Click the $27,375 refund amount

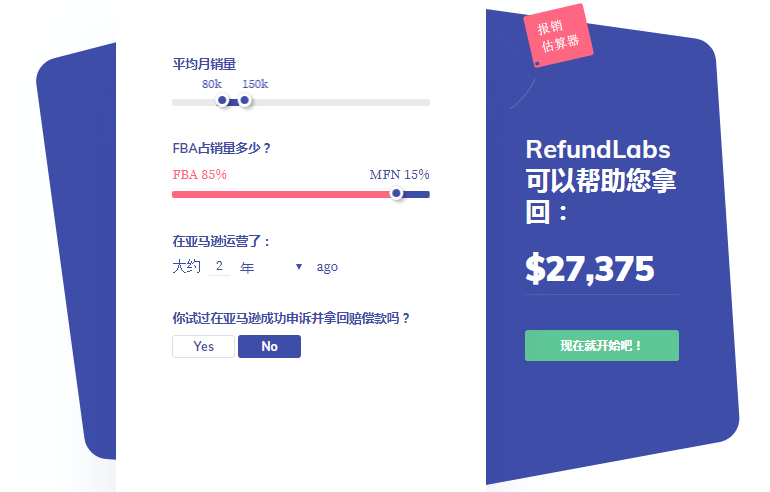click(589, 269)
